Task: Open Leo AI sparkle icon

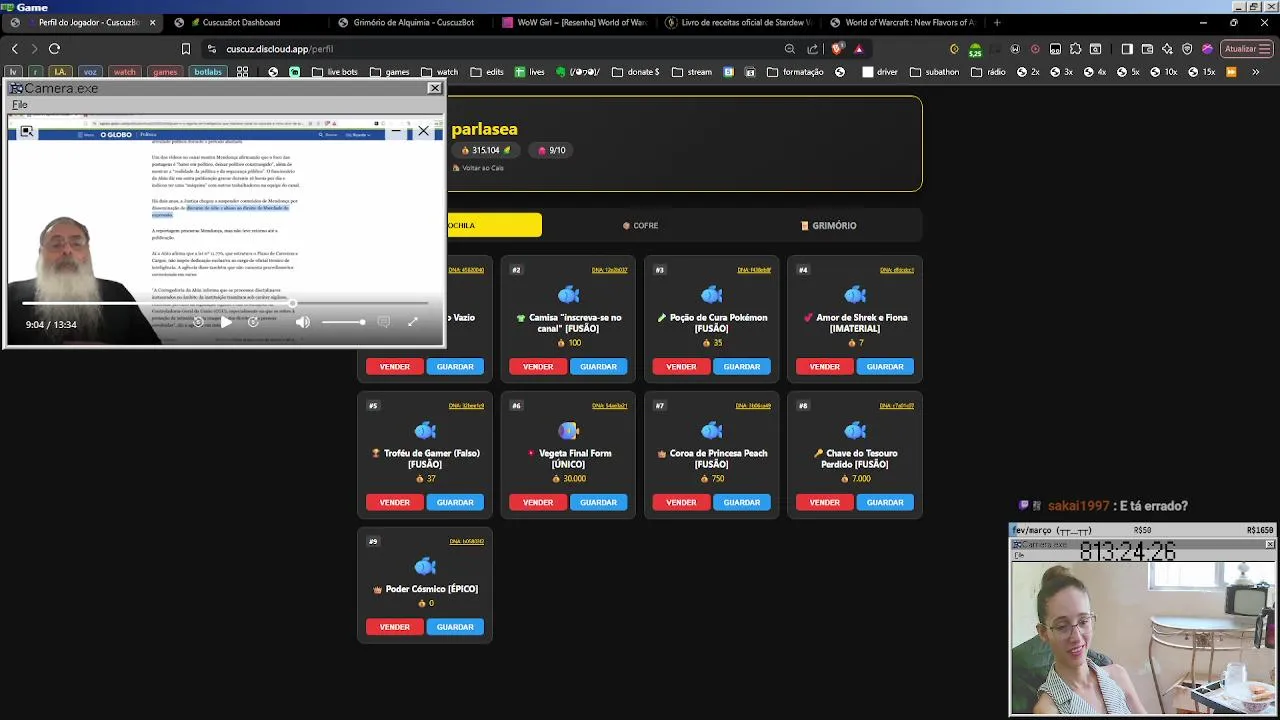Action: [1167, 48]
